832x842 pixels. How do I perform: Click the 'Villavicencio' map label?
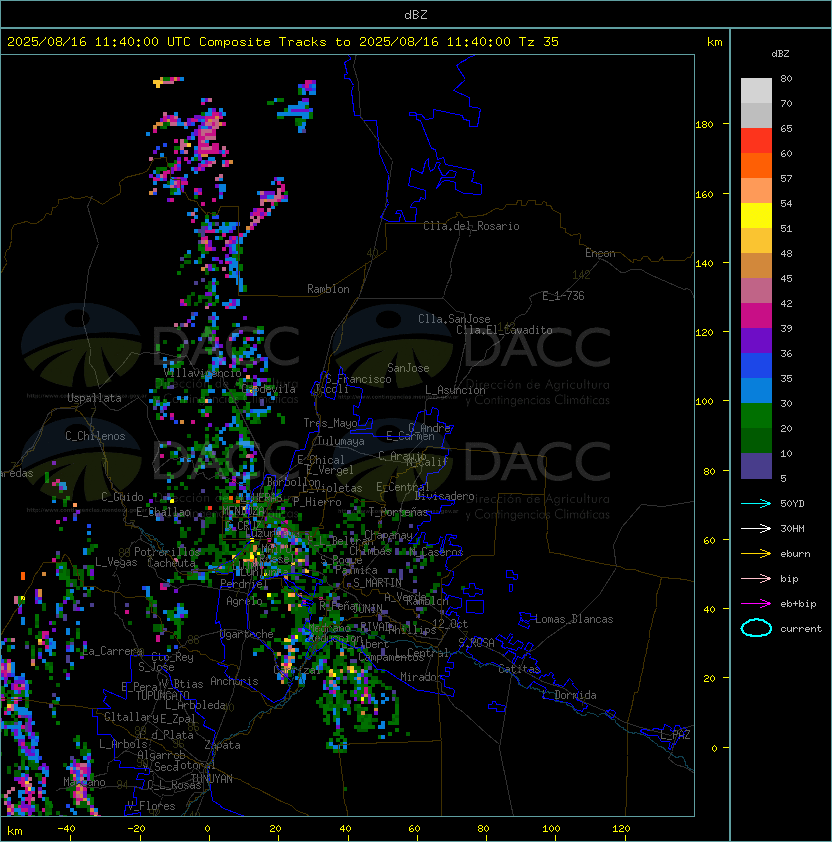pyautogui.click(x=202, y=373)
